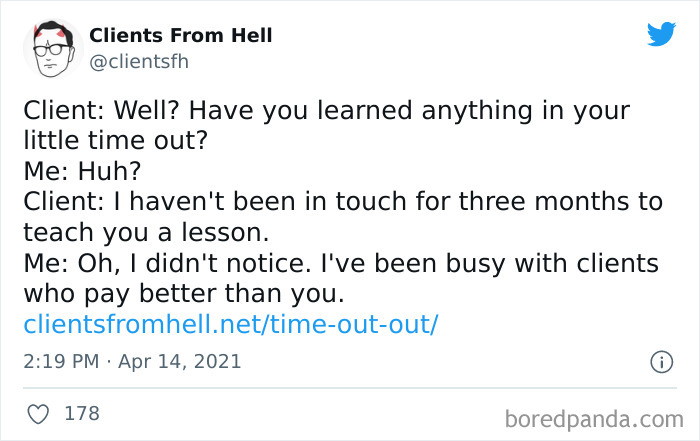Click the 2:19 PM timestamp

pos(61,360)
